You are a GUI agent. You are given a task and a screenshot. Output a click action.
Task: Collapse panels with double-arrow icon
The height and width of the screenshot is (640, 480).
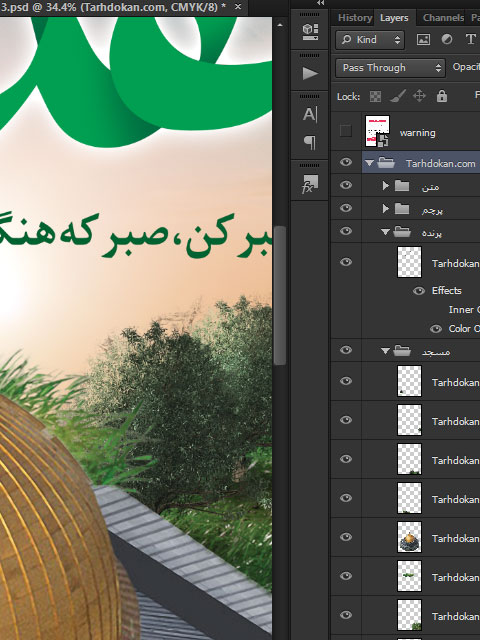coord(321,3)
